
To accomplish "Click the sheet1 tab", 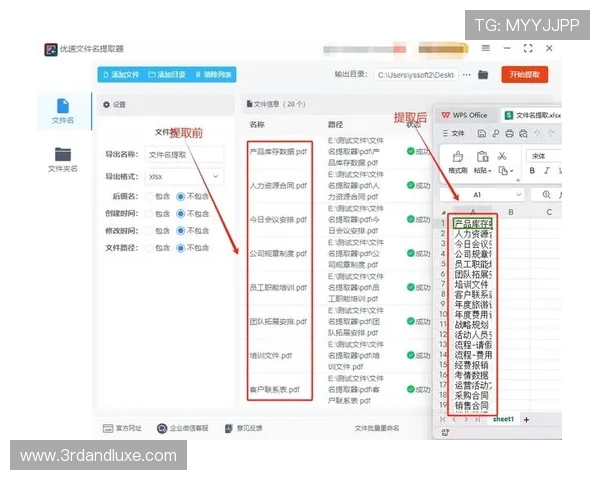I will [504, 419].
